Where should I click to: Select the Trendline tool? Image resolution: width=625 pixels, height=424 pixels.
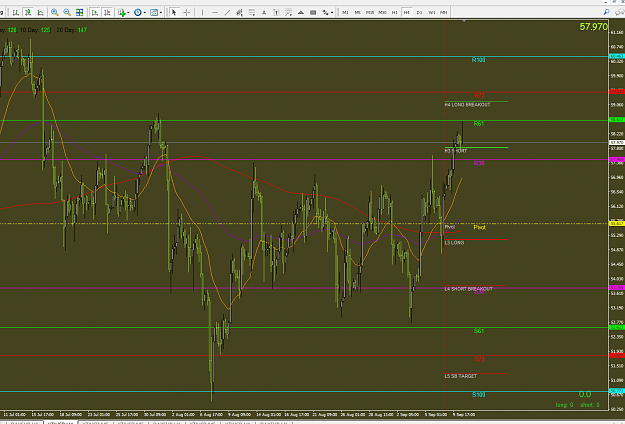click(x=227, y=12)
